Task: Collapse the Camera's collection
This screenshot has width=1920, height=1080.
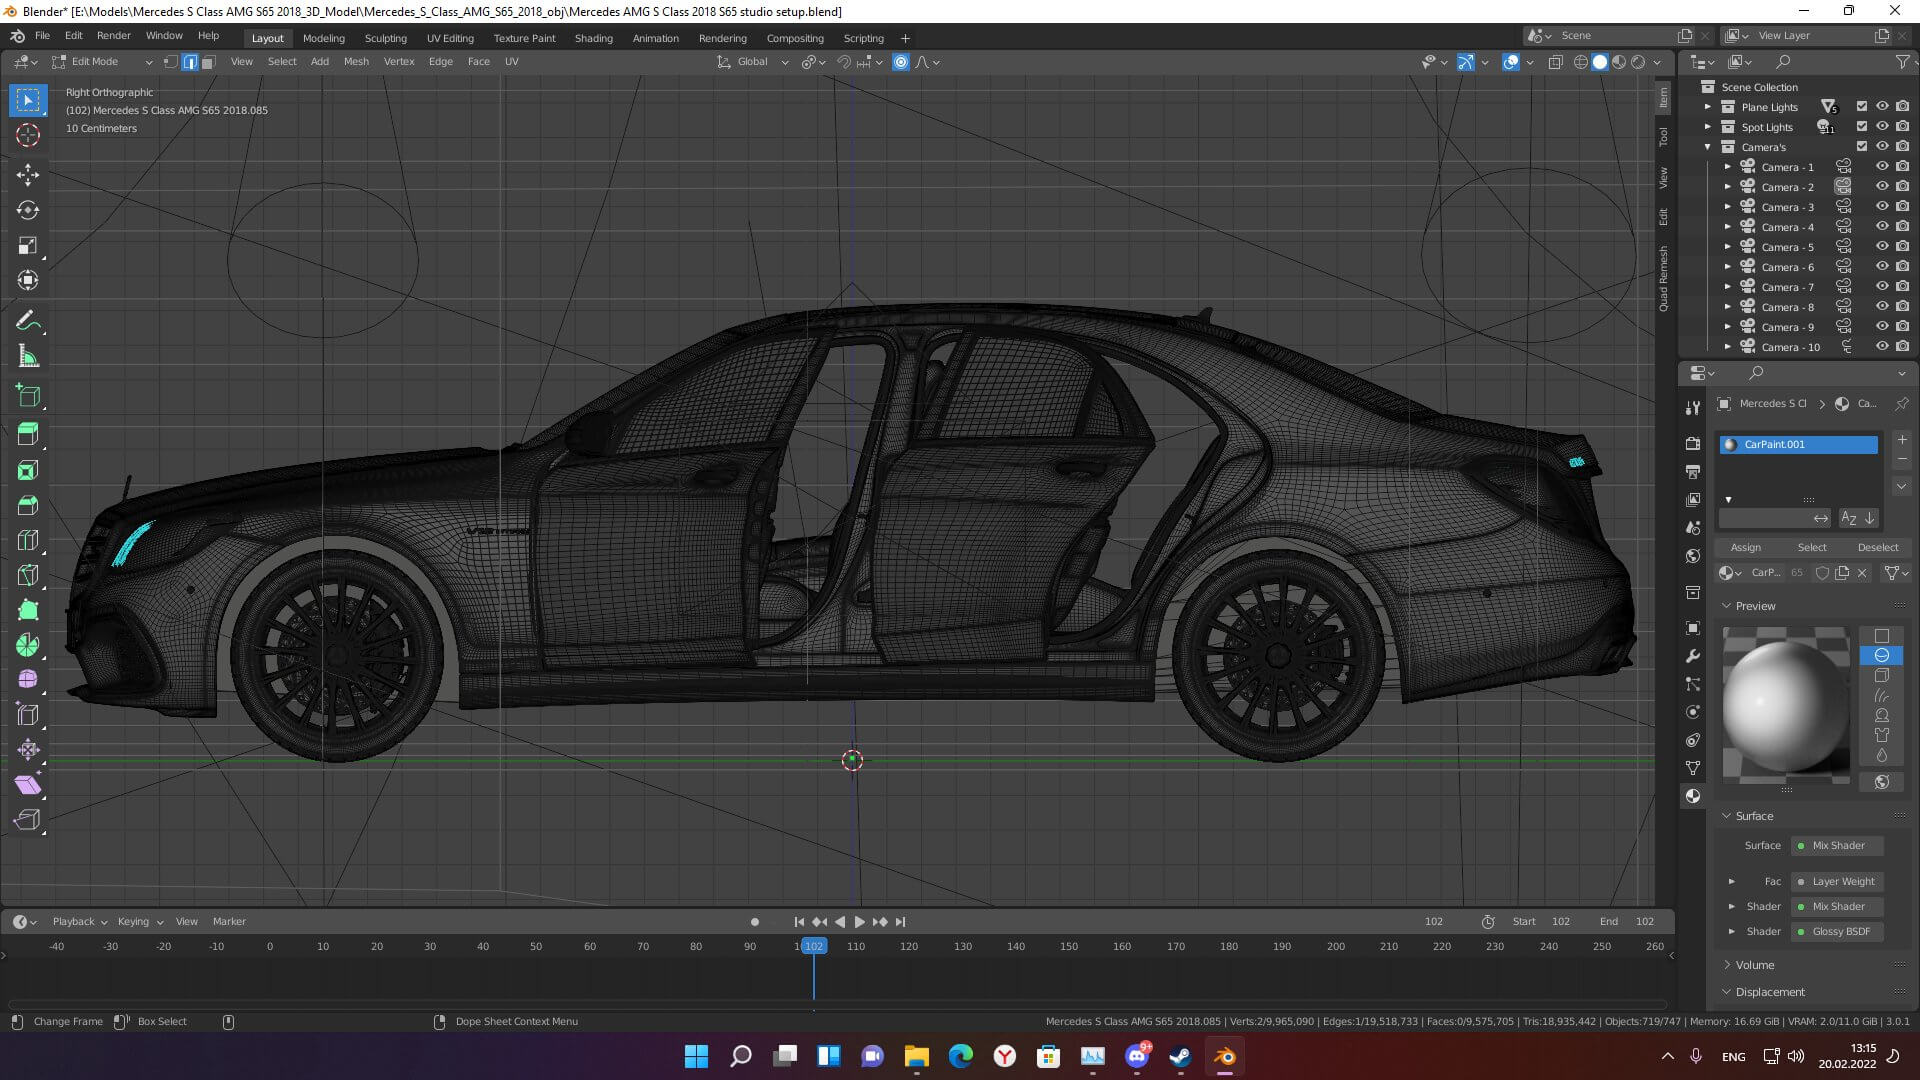Action: (x=1708, y=147)
